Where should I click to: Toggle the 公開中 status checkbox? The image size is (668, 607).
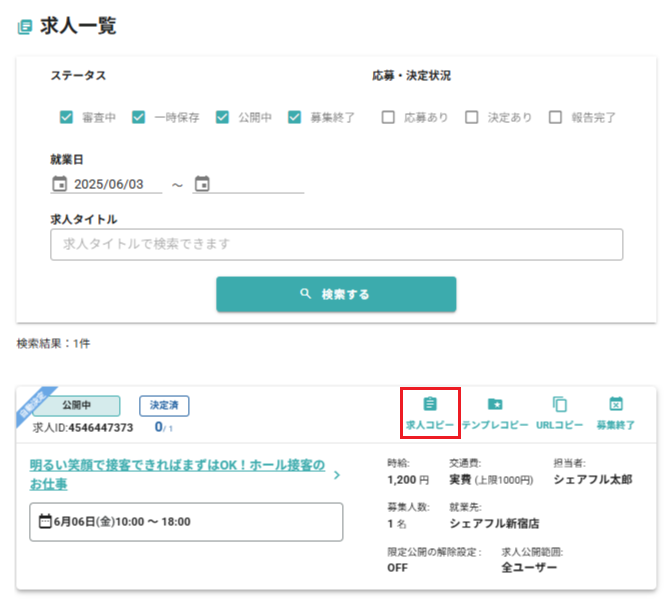[x=223, y=117]
